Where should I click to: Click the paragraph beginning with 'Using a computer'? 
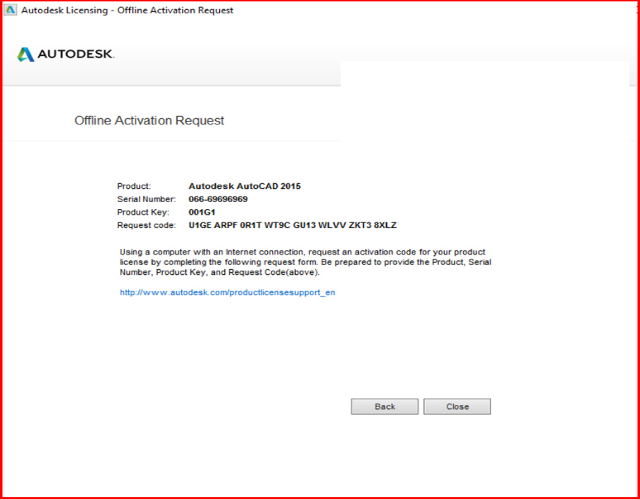(x=305, y=262)
